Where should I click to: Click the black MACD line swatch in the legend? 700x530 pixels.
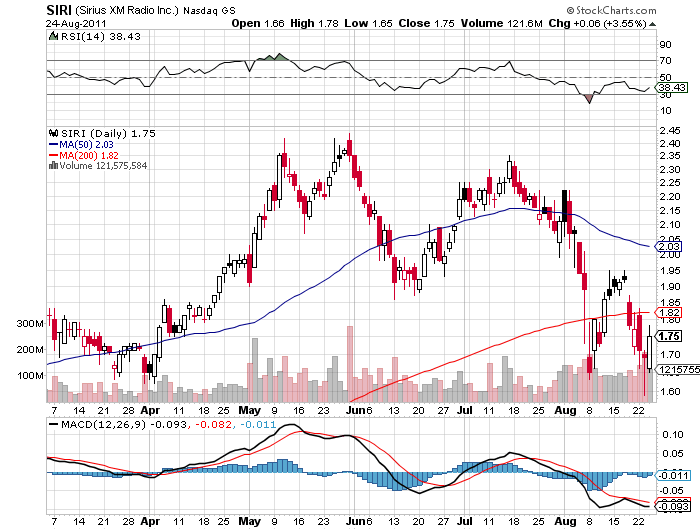tap(54, 424)
